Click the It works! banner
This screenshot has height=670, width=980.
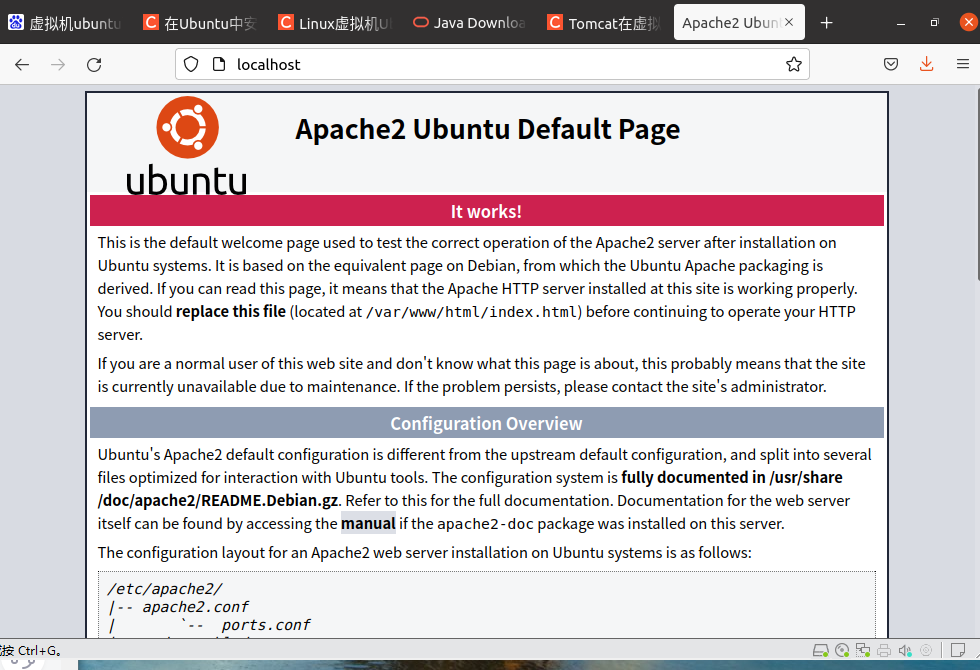pos(487,211)
